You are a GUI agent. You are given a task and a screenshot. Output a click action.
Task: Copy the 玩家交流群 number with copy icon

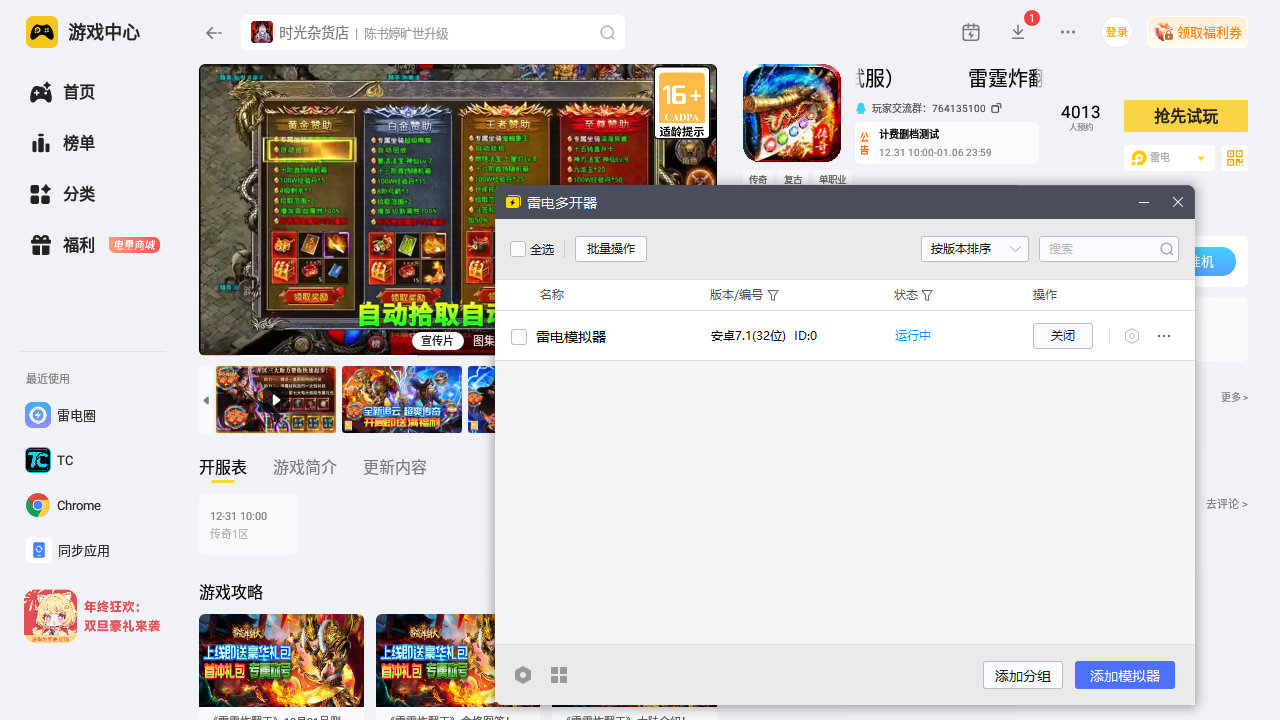[996, 108]
